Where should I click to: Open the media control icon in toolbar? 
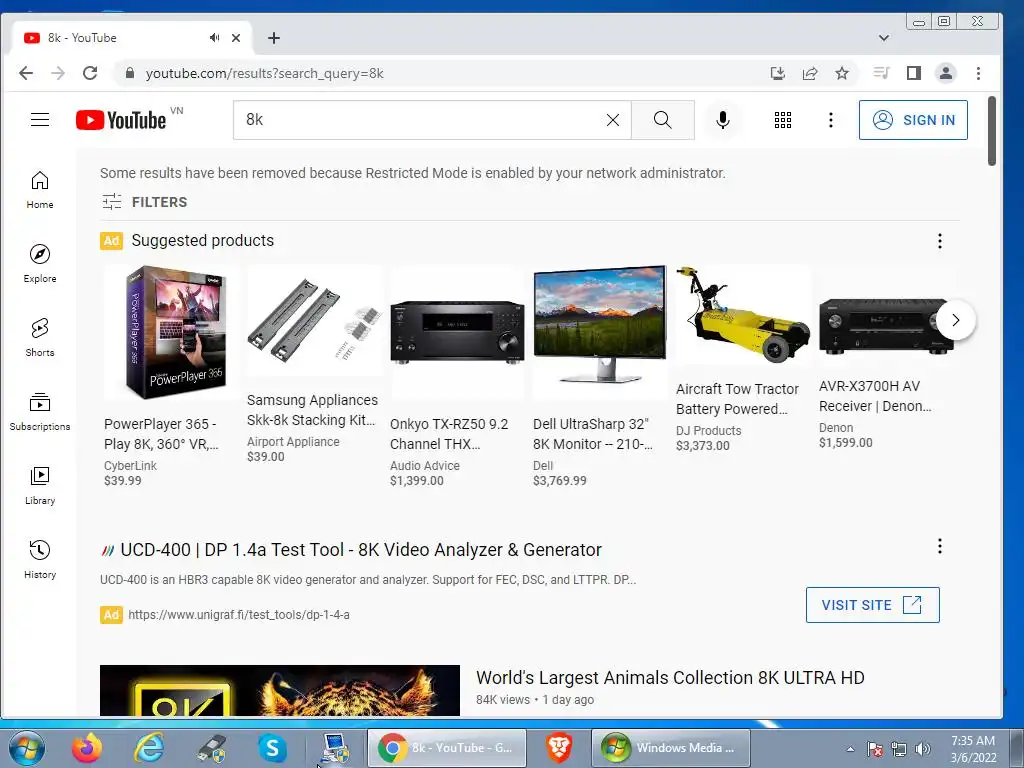click(882, 73)
